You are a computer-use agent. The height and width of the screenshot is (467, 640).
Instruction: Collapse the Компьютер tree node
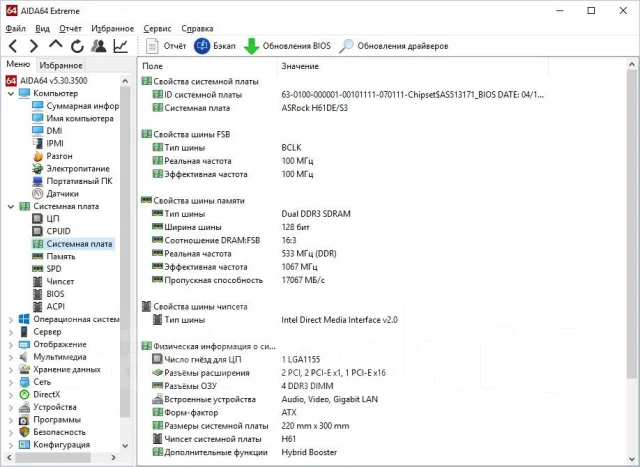tap(11, 93)
